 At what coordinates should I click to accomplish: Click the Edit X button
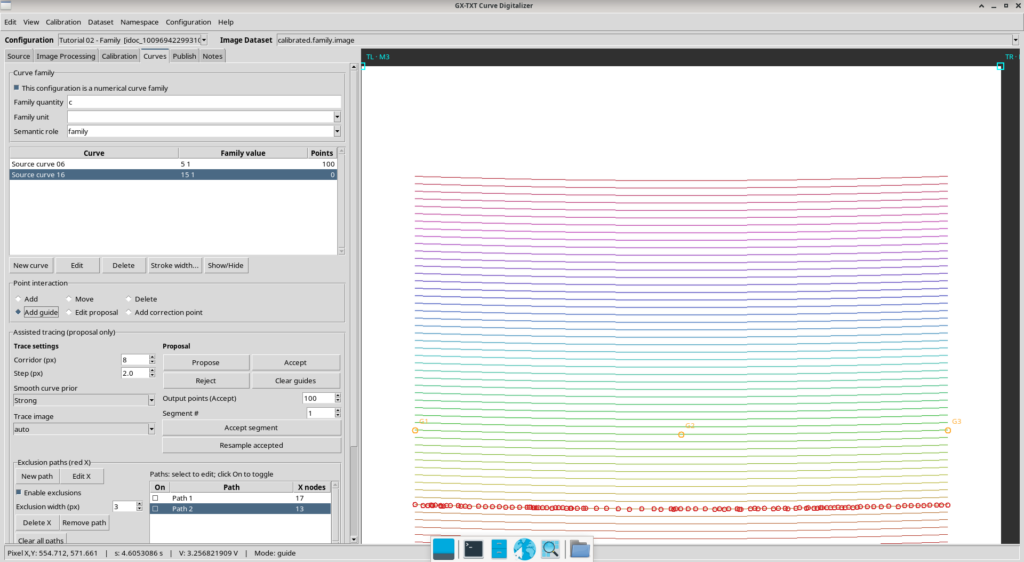(82, 476)
